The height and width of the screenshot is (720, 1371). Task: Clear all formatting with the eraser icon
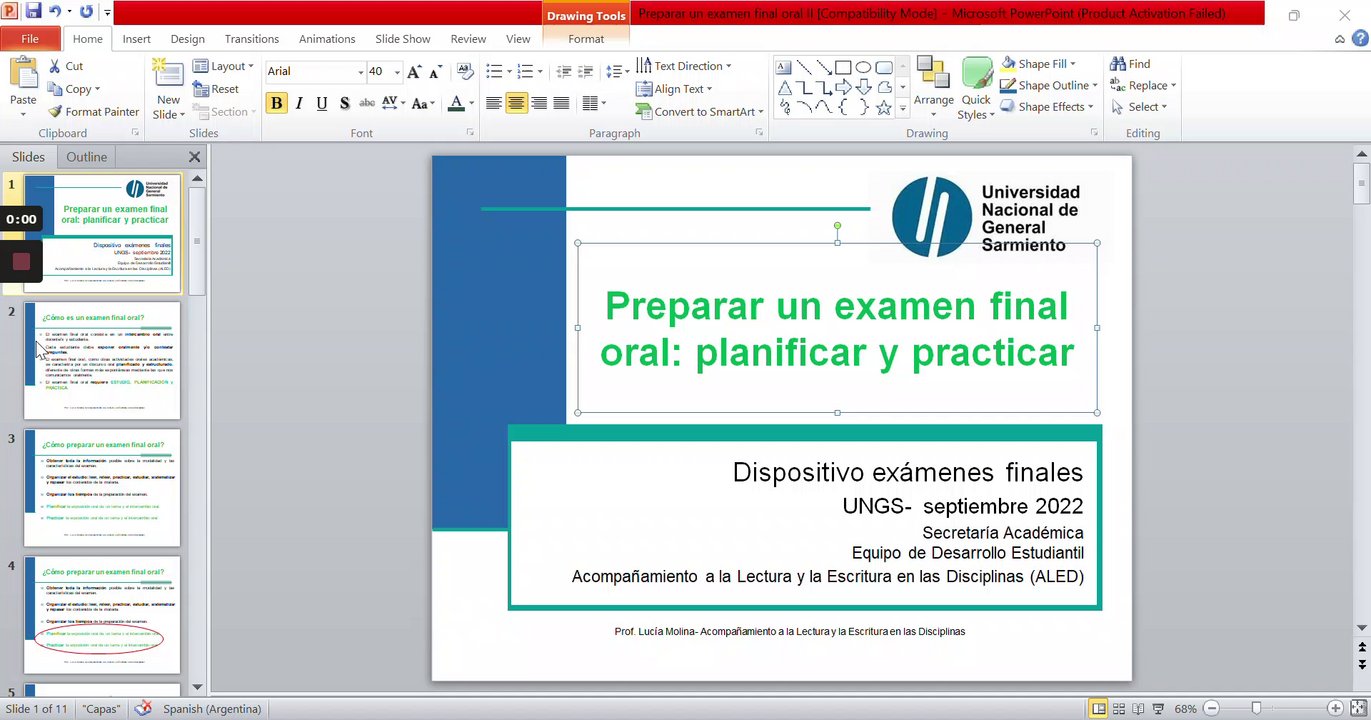(465, 72)
